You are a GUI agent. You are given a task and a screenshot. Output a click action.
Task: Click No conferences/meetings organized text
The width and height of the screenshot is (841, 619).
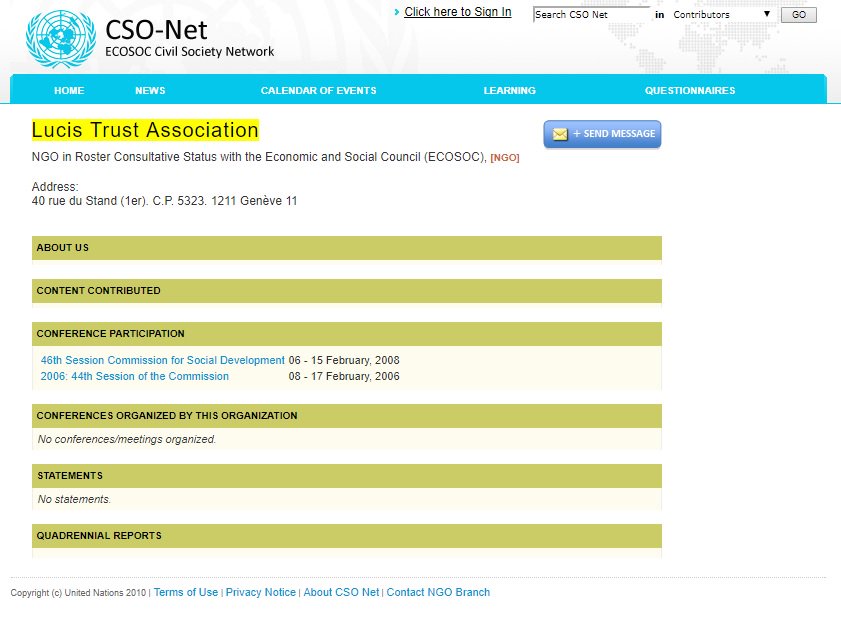pos(127,439)
